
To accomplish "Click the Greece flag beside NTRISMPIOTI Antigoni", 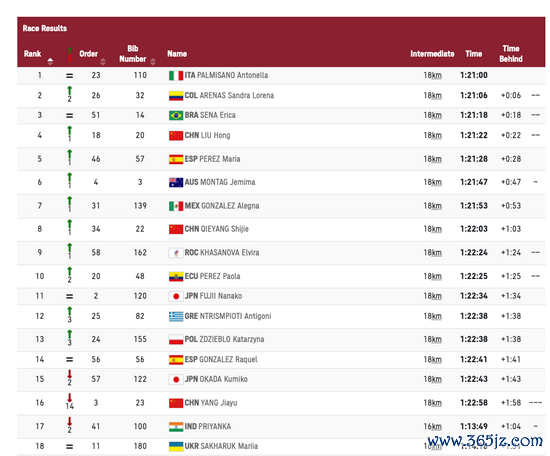I will (x=176, y=316).
